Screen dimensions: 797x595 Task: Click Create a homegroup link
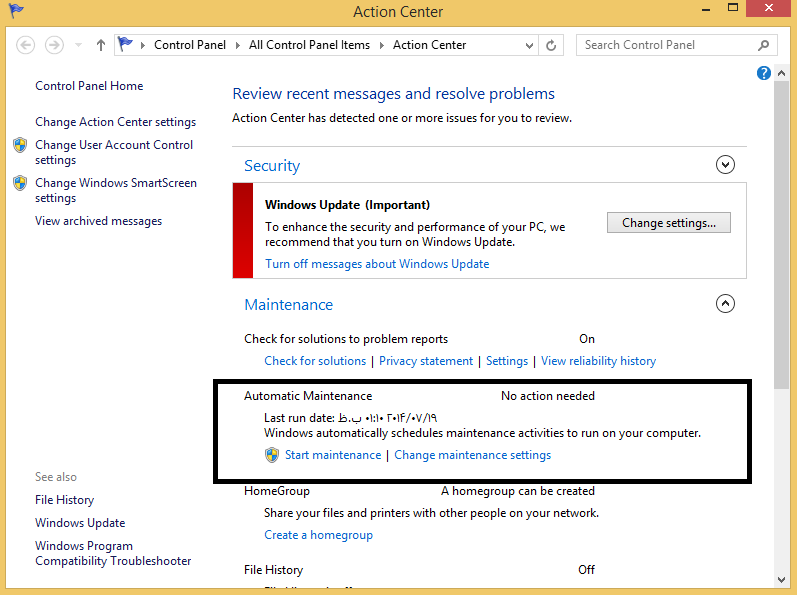point(318,535)
